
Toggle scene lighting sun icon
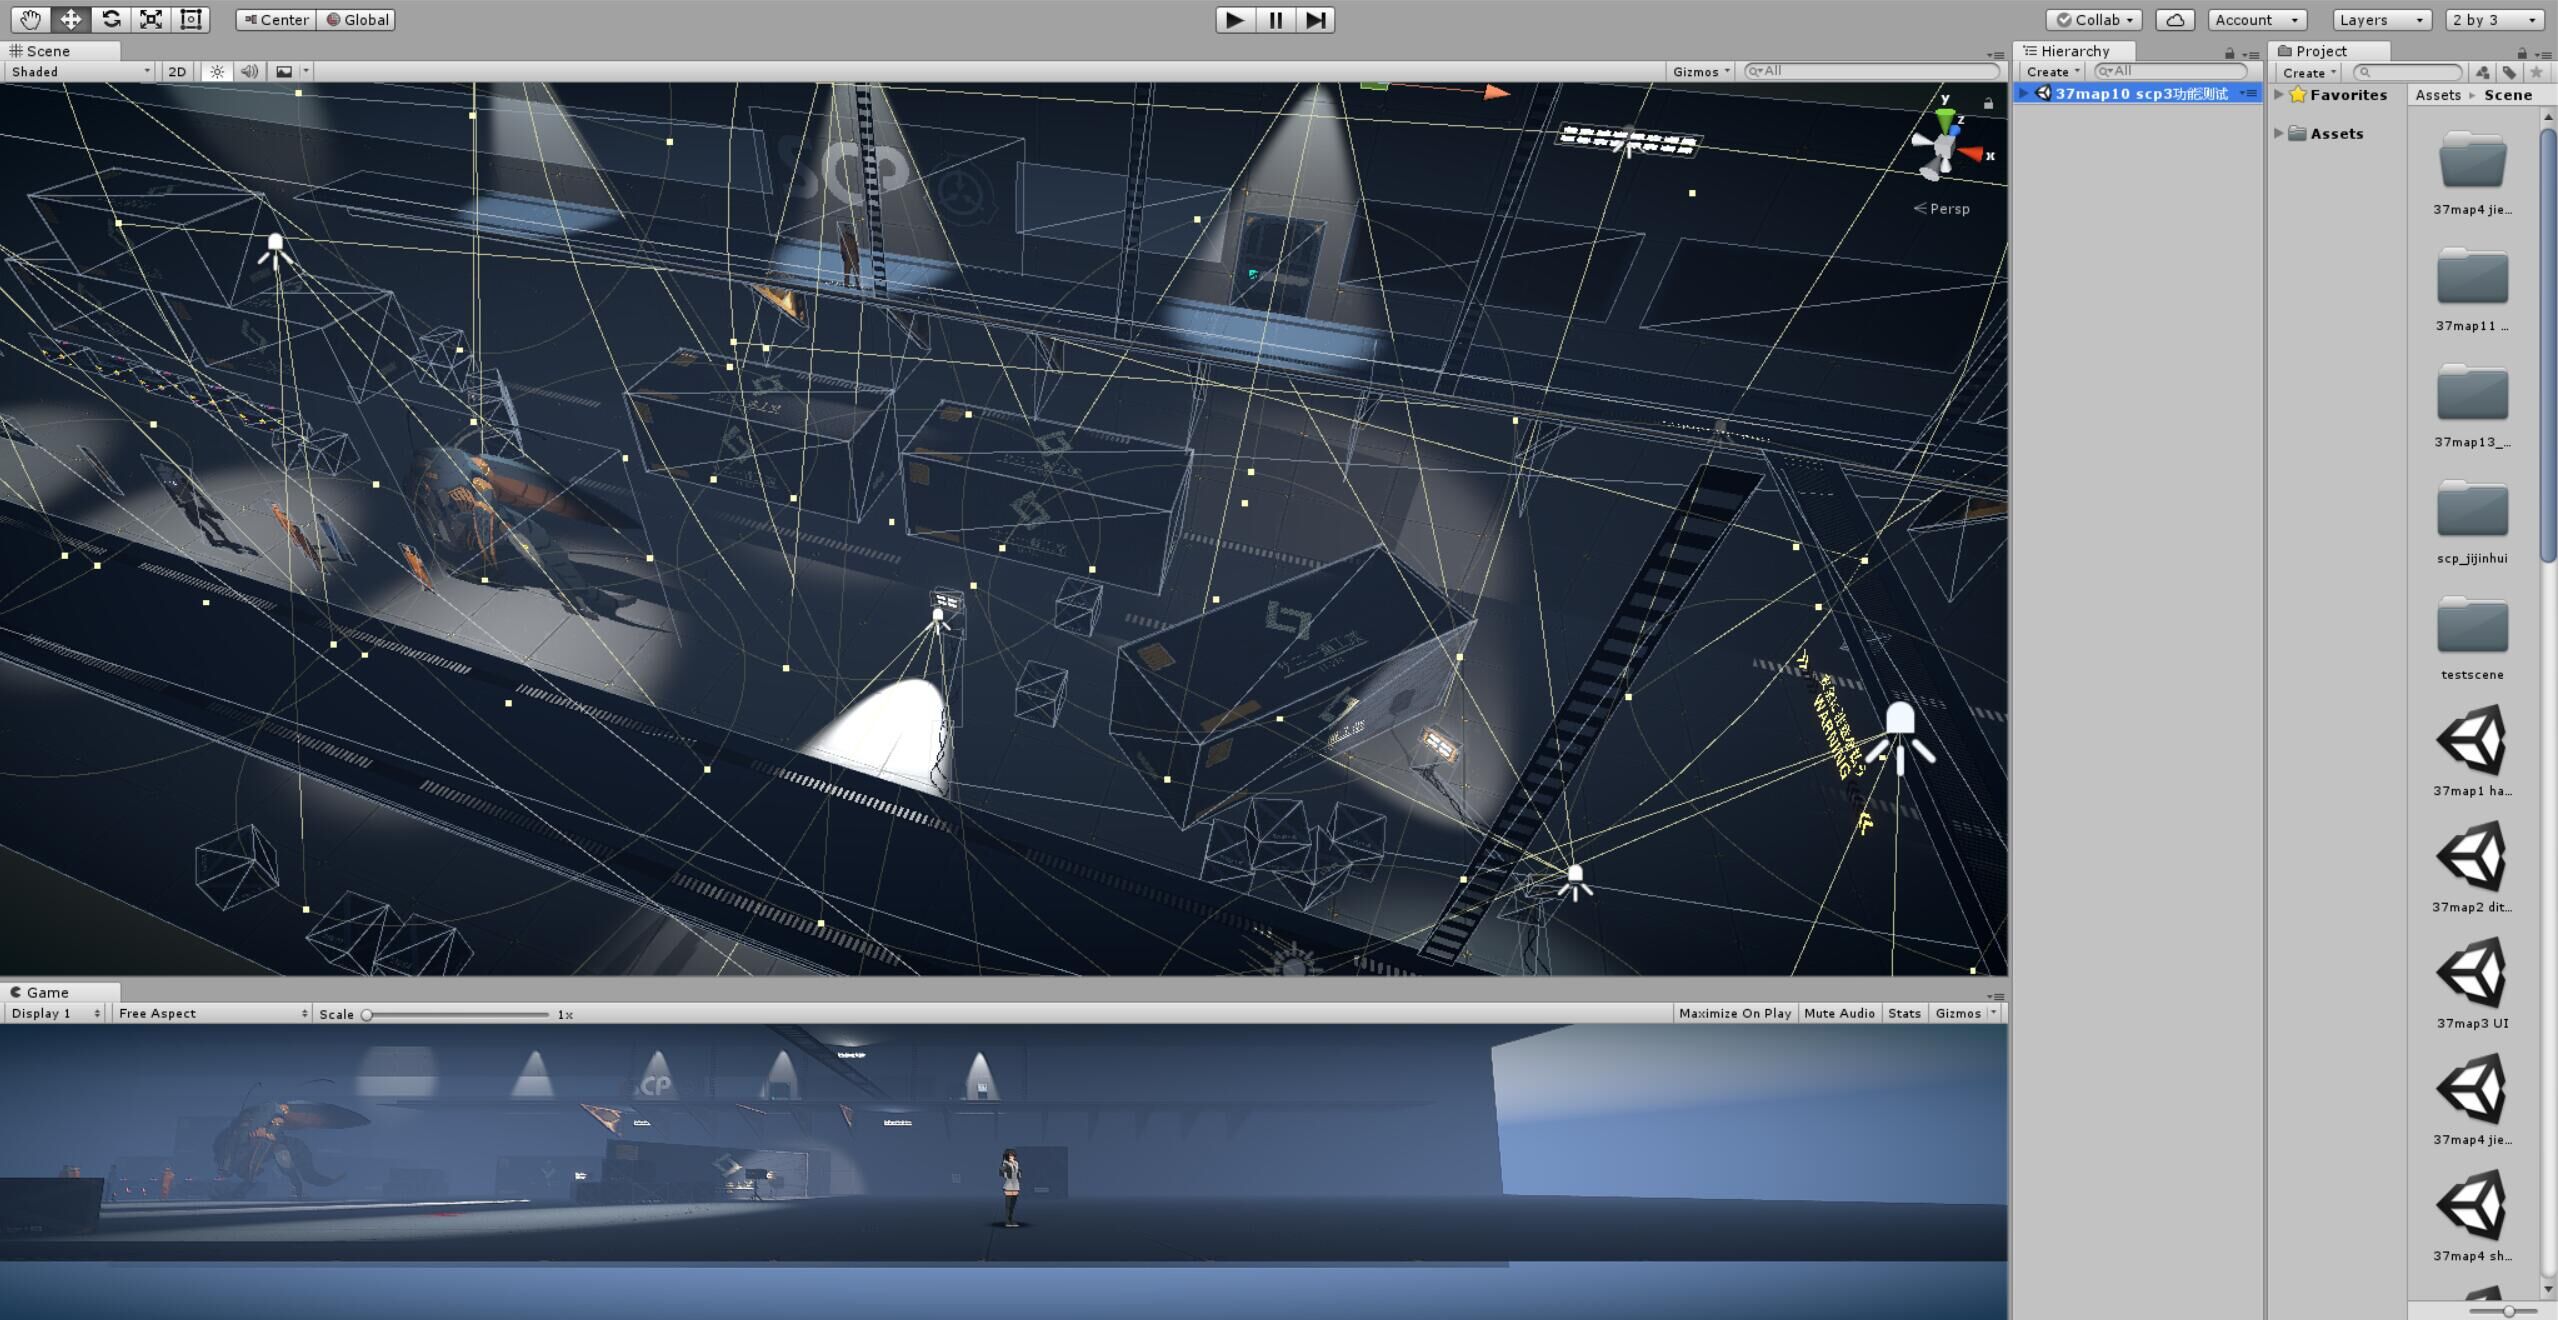click(x=217, y=71)
